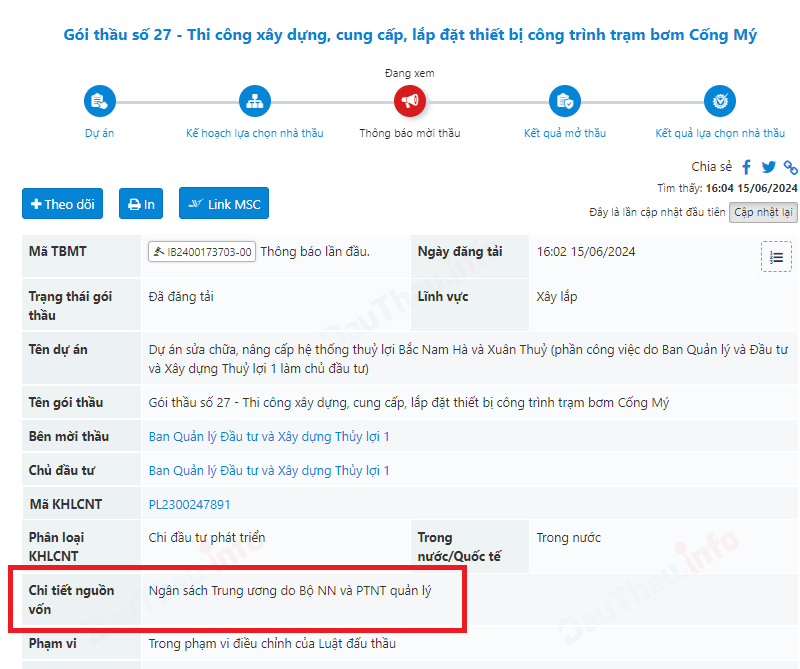Open the Dự án milestone icon
The width and height of the screenshot is (800, 669).
tap(99, 100)
